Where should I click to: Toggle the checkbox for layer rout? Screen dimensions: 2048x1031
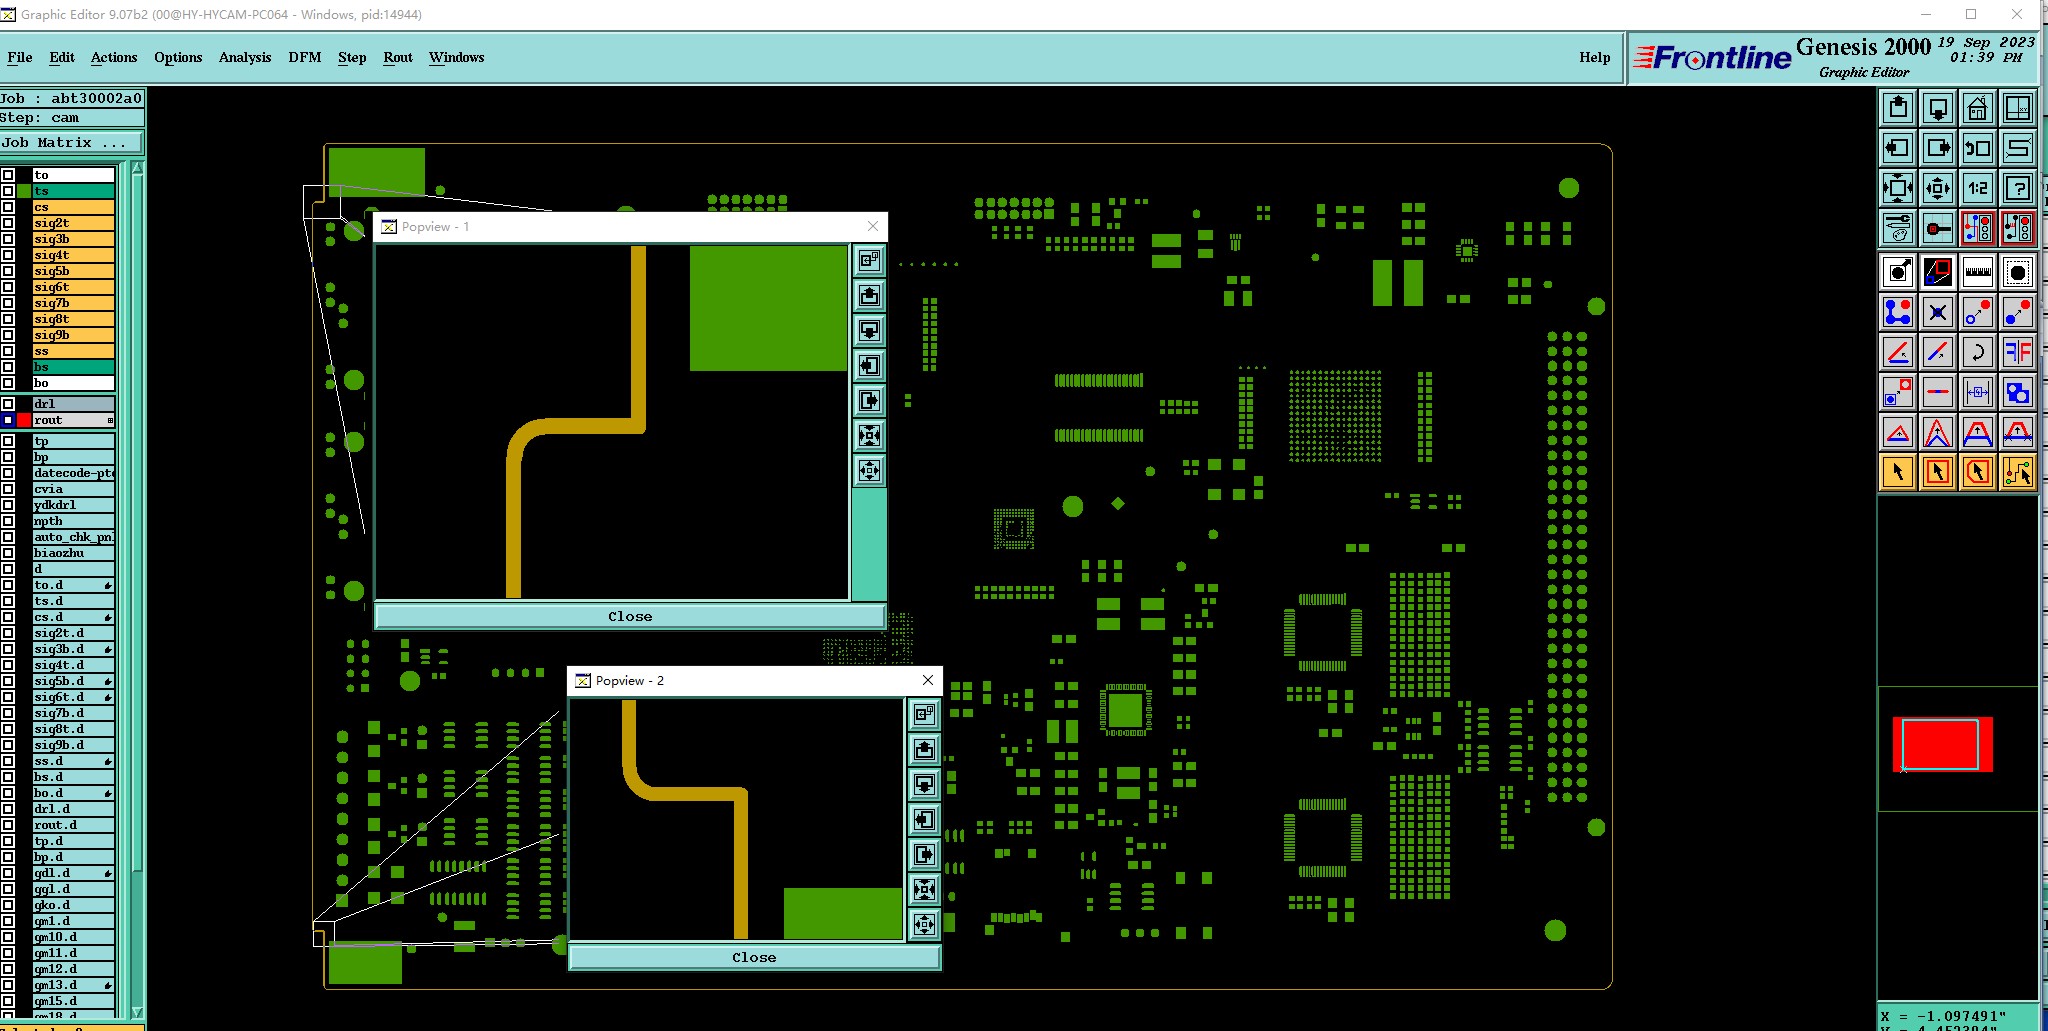point(8,420)
